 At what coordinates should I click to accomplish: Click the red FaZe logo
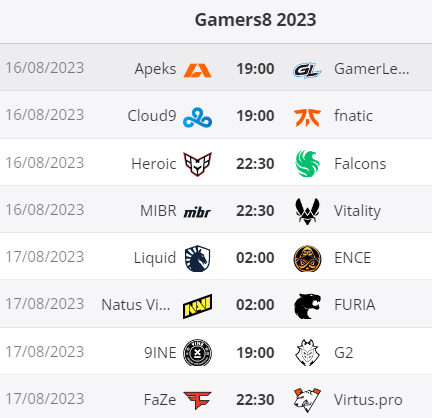tap(197, 400)
